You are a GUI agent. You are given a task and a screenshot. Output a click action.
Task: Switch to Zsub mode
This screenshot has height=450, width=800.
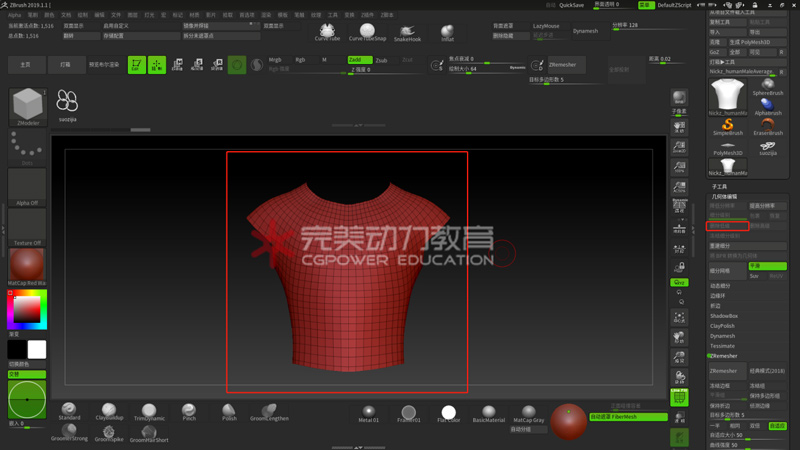382,60
